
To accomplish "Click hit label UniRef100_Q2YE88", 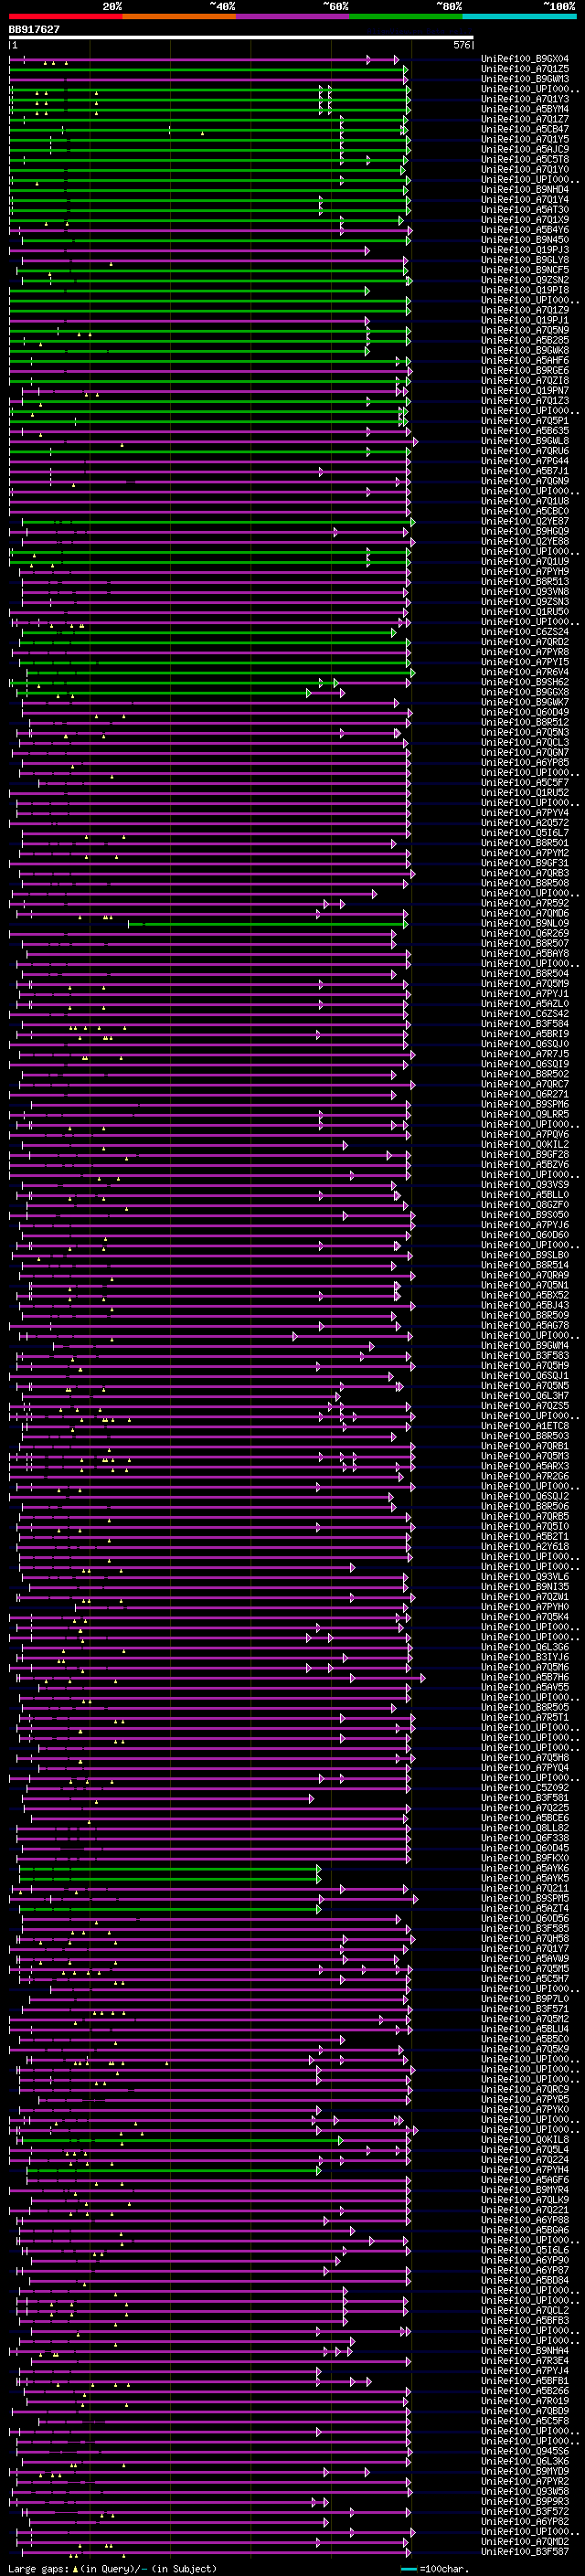I will click(x=525, y=541).
